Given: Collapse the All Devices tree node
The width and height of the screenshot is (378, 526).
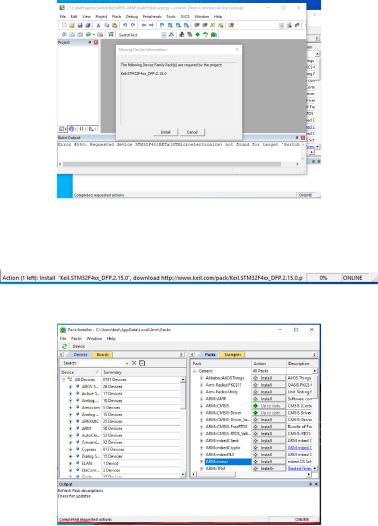Looking at the screenshot, I should click(64, 380).
